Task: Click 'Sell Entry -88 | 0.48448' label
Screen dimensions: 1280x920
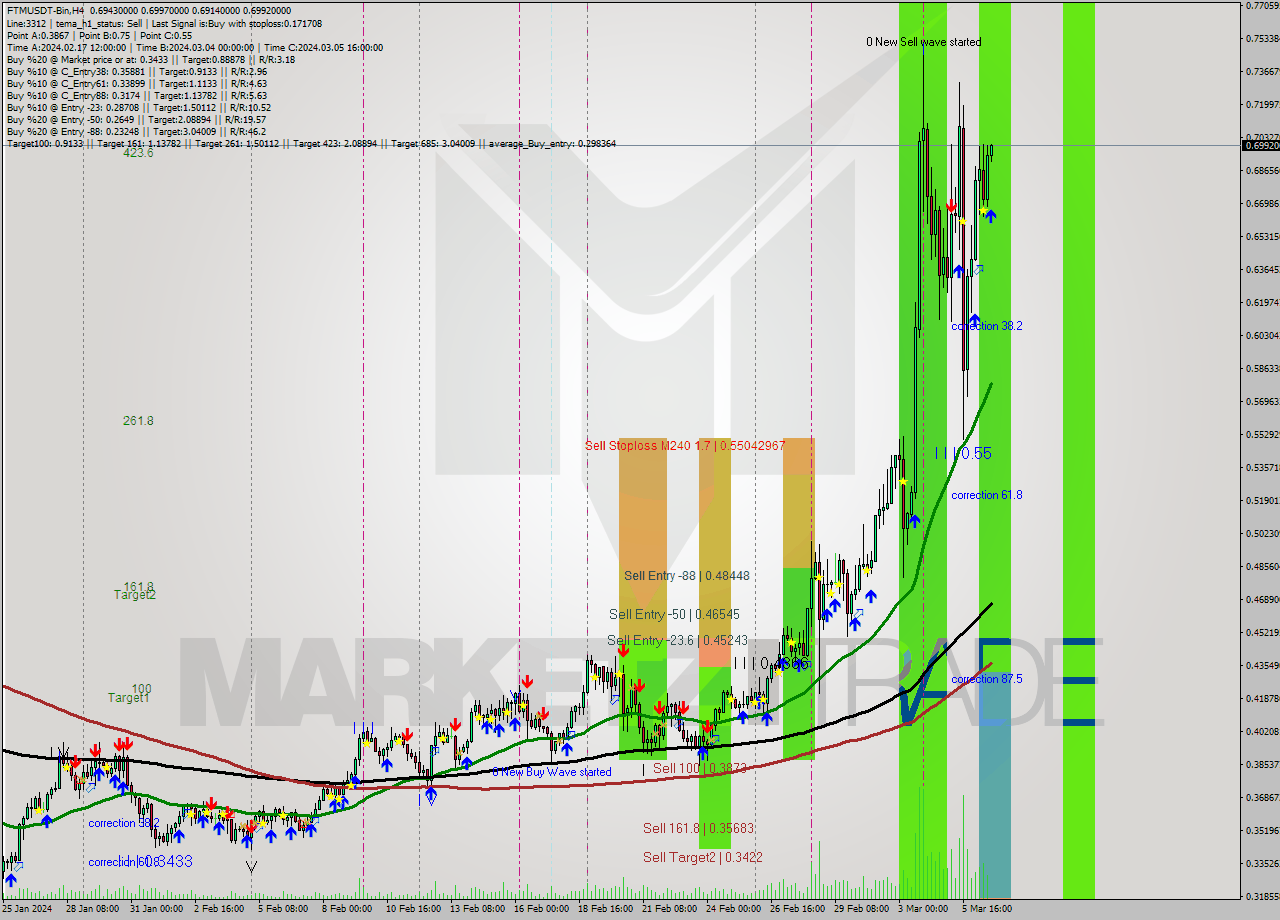Action: (687, 576)
